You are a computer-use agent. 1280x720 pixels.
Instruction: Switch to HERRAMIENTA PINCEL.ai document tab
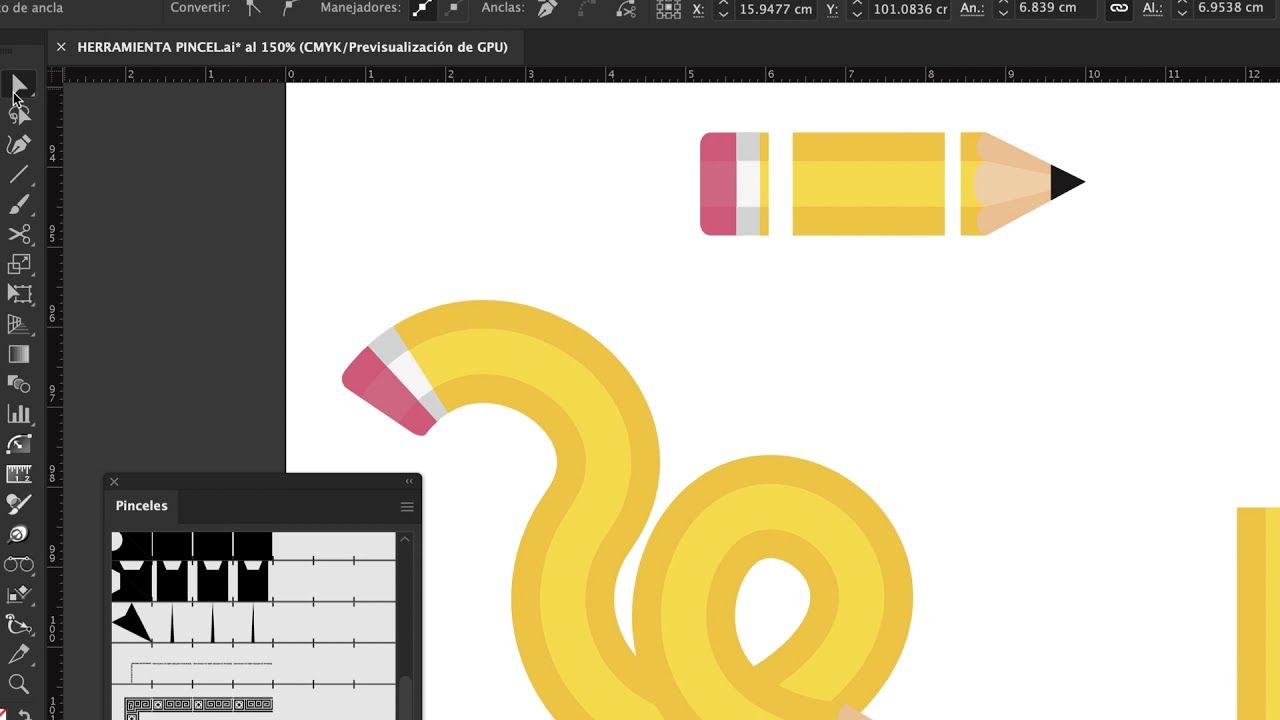click(292, 47)
